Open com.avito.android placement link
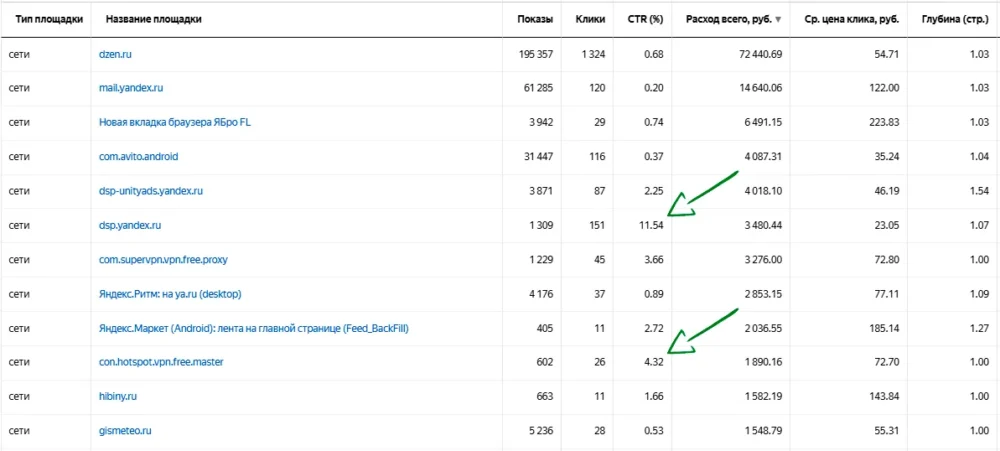1000x451 pixels. 138,156
